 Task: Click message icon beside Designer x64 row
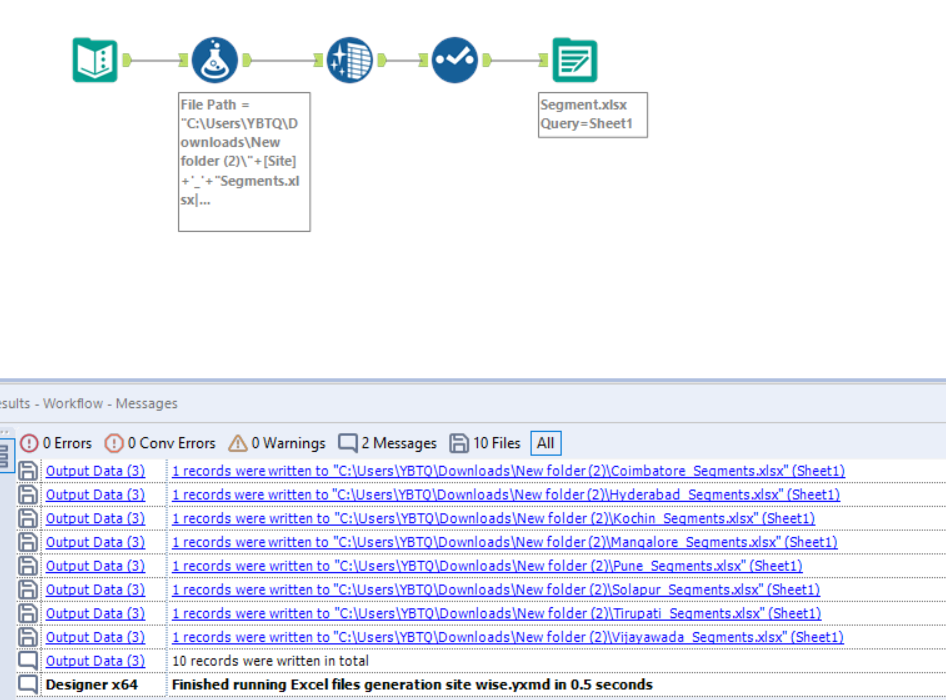pos(27,684)
